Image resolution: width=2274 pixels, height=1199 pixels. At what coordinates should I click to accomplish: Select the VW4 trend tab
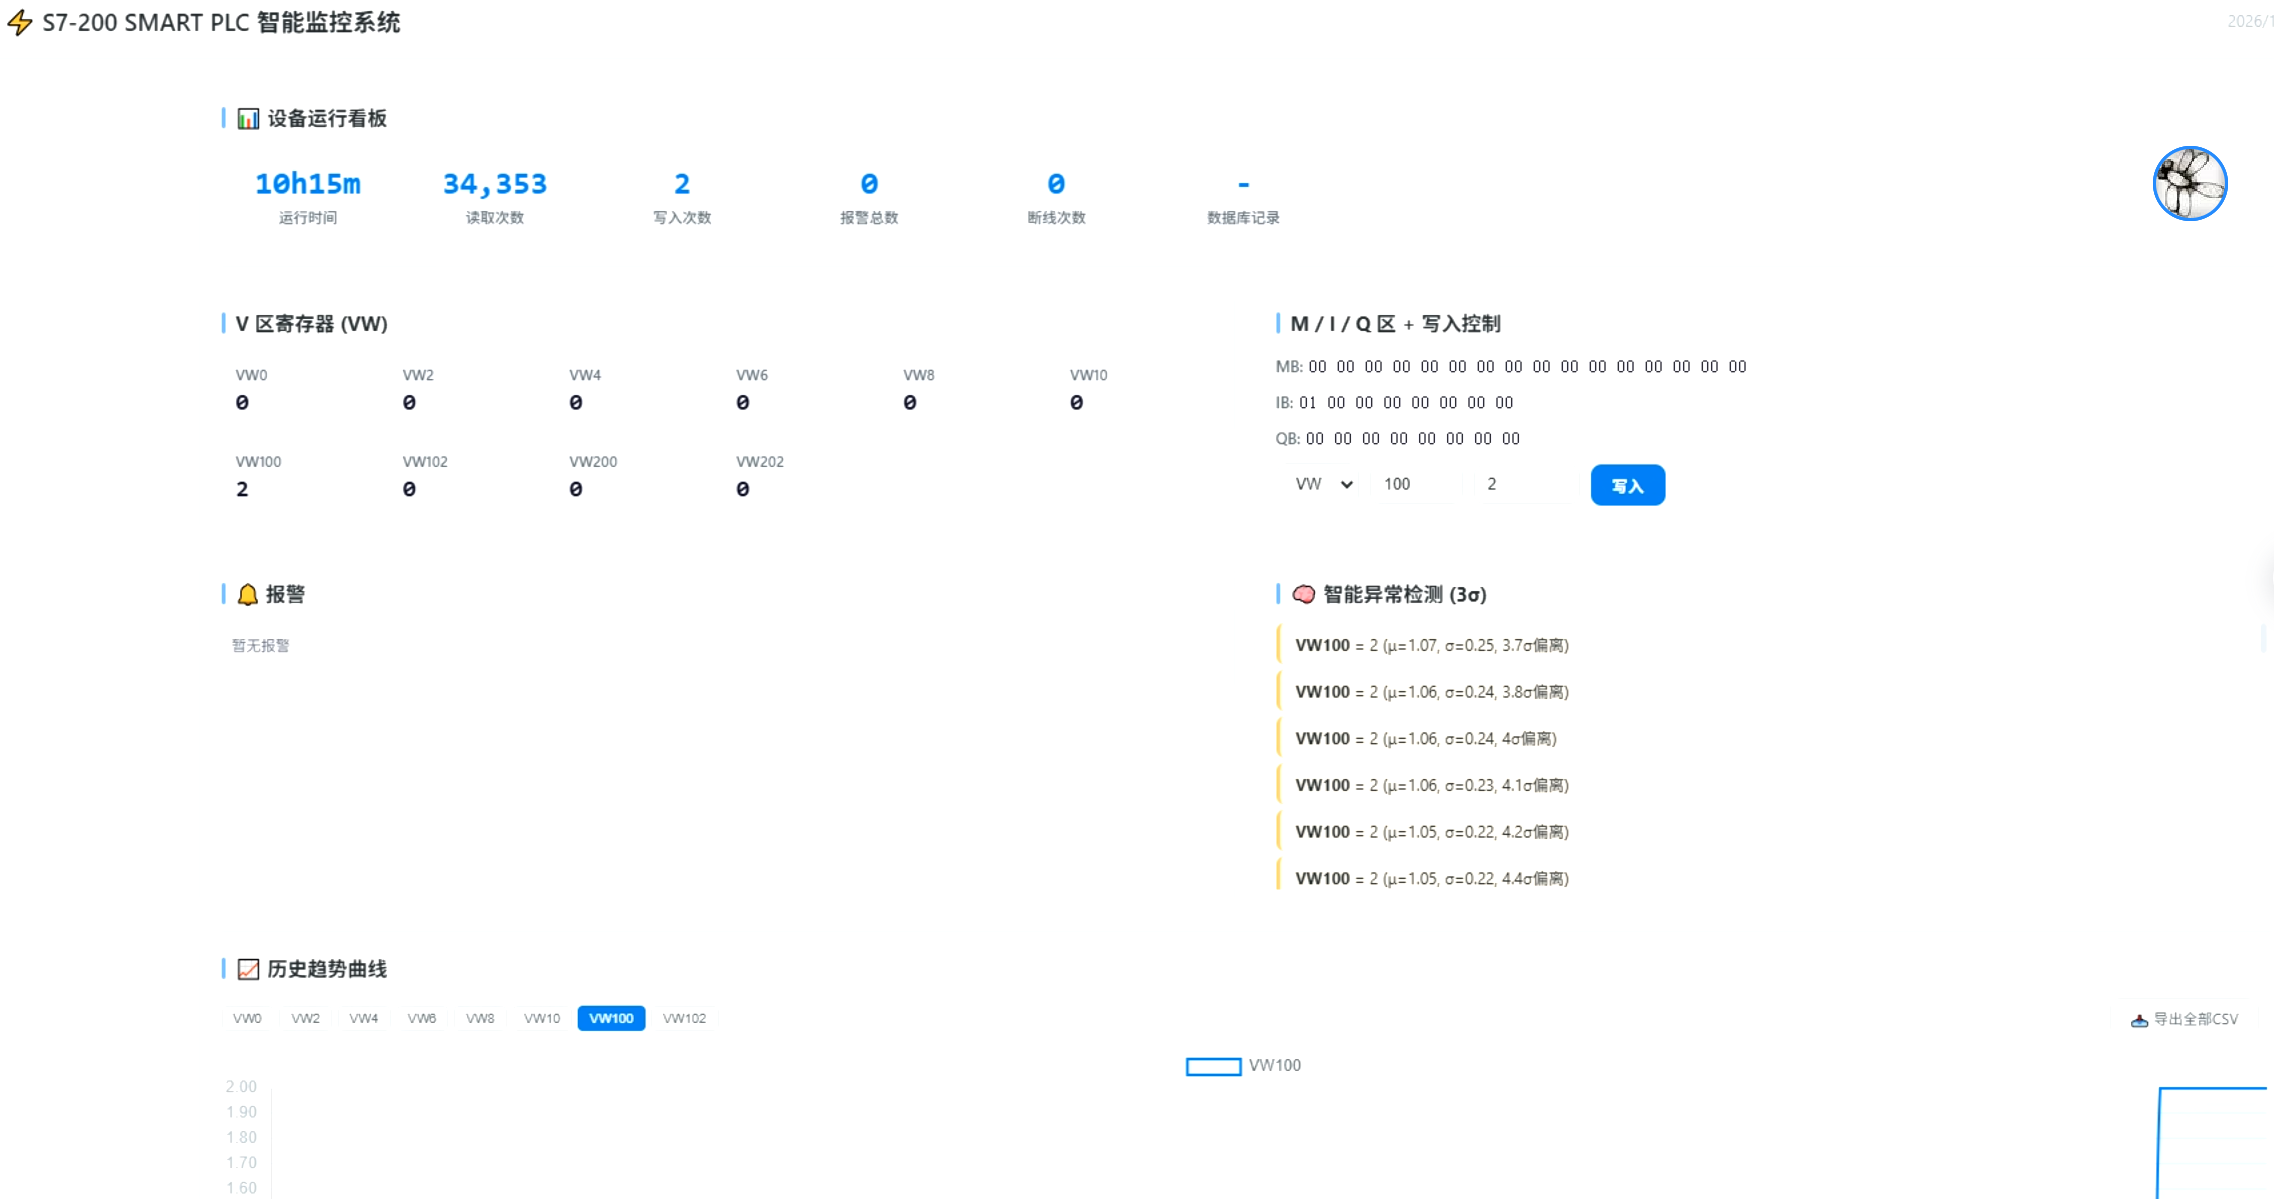pyautogui.click(x=363, y=1018)
